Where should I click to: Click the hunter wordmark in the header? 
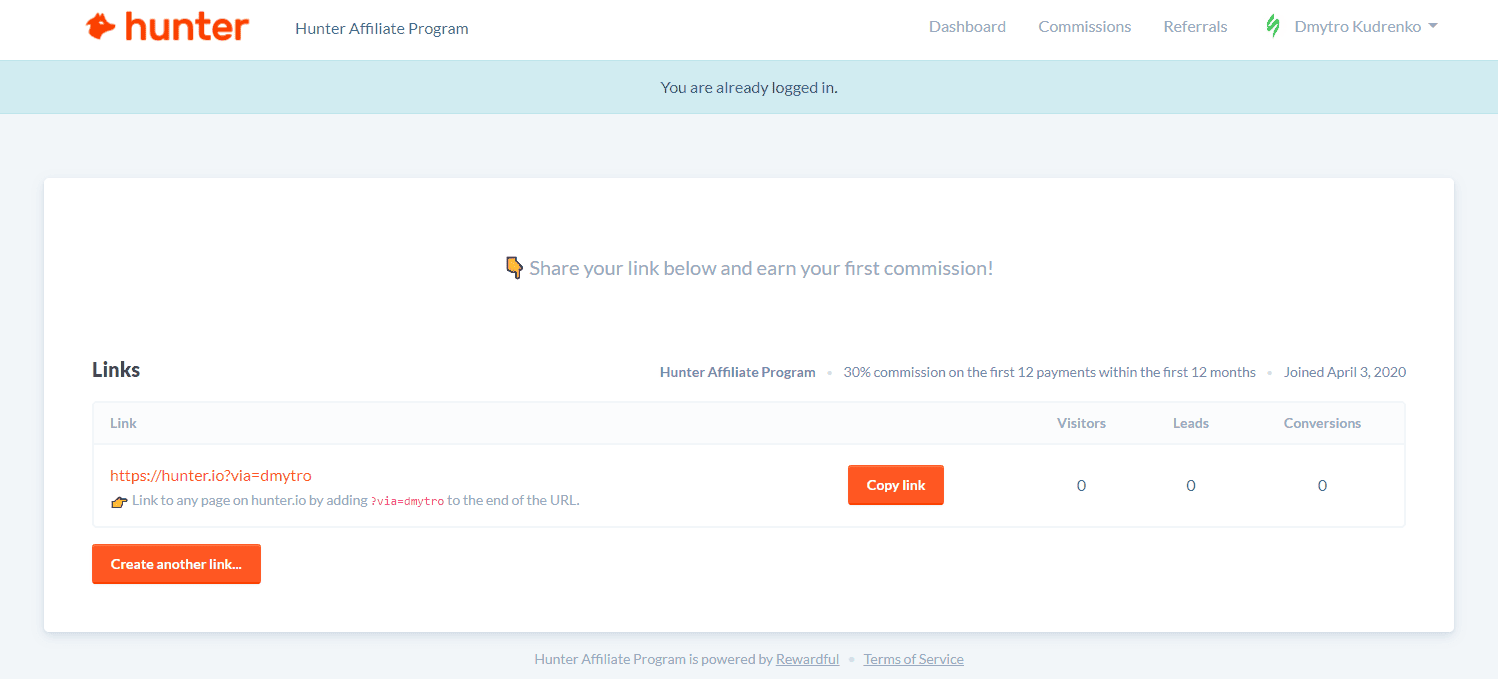point(187,27)
